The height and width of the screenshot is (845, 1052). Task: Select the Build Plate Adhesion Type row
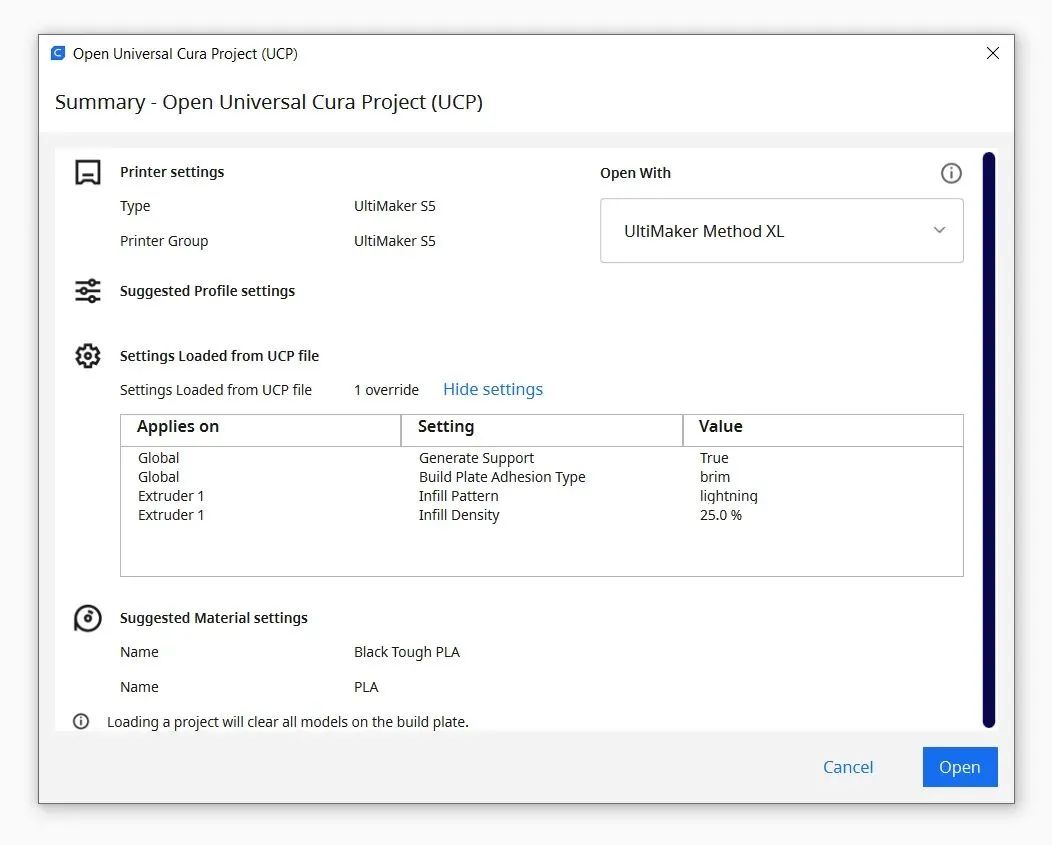(541, 477)
